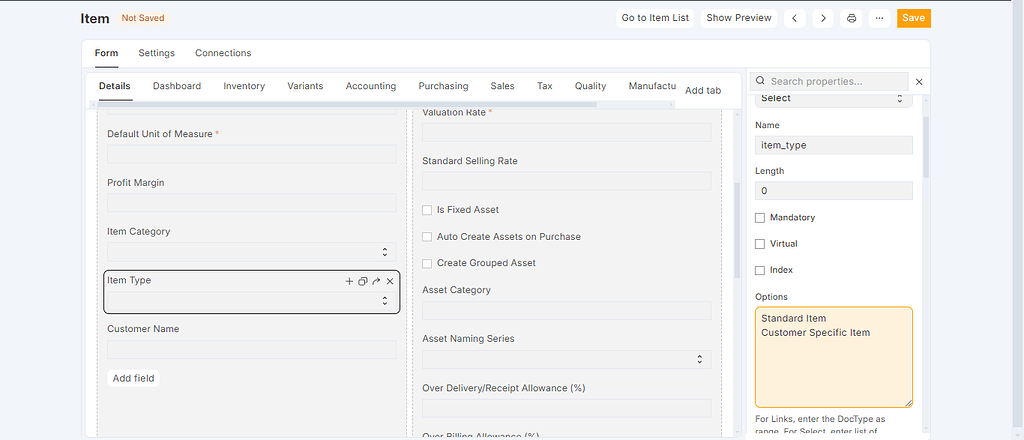This screenshot has width=1024, height=440.
Task: Check the Is Fixed Asset checkbox
Action: coord(427,210)
